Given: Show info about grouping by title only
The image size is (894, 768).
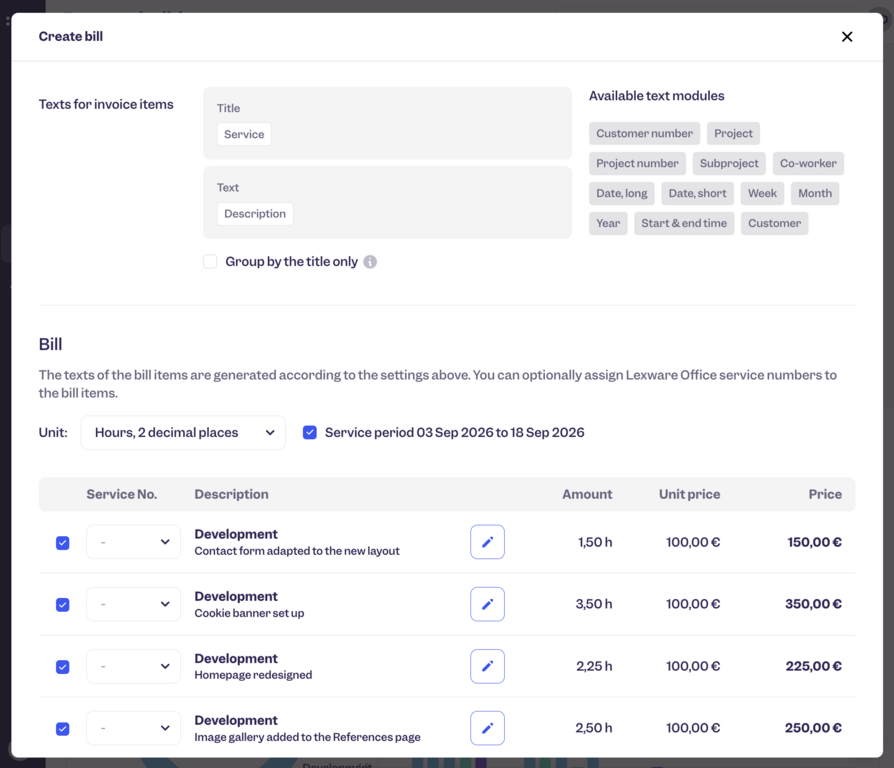Looking at the screenshot, I should click(370, 262).
